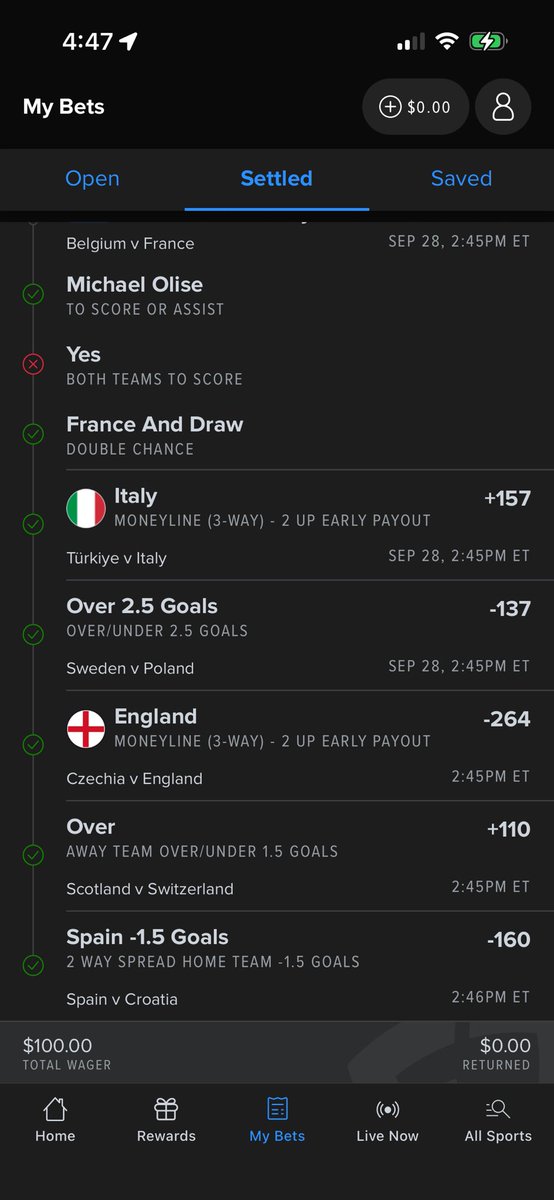Open the Türkiye v Italy match
The image size is (554, 1200).
116,558
